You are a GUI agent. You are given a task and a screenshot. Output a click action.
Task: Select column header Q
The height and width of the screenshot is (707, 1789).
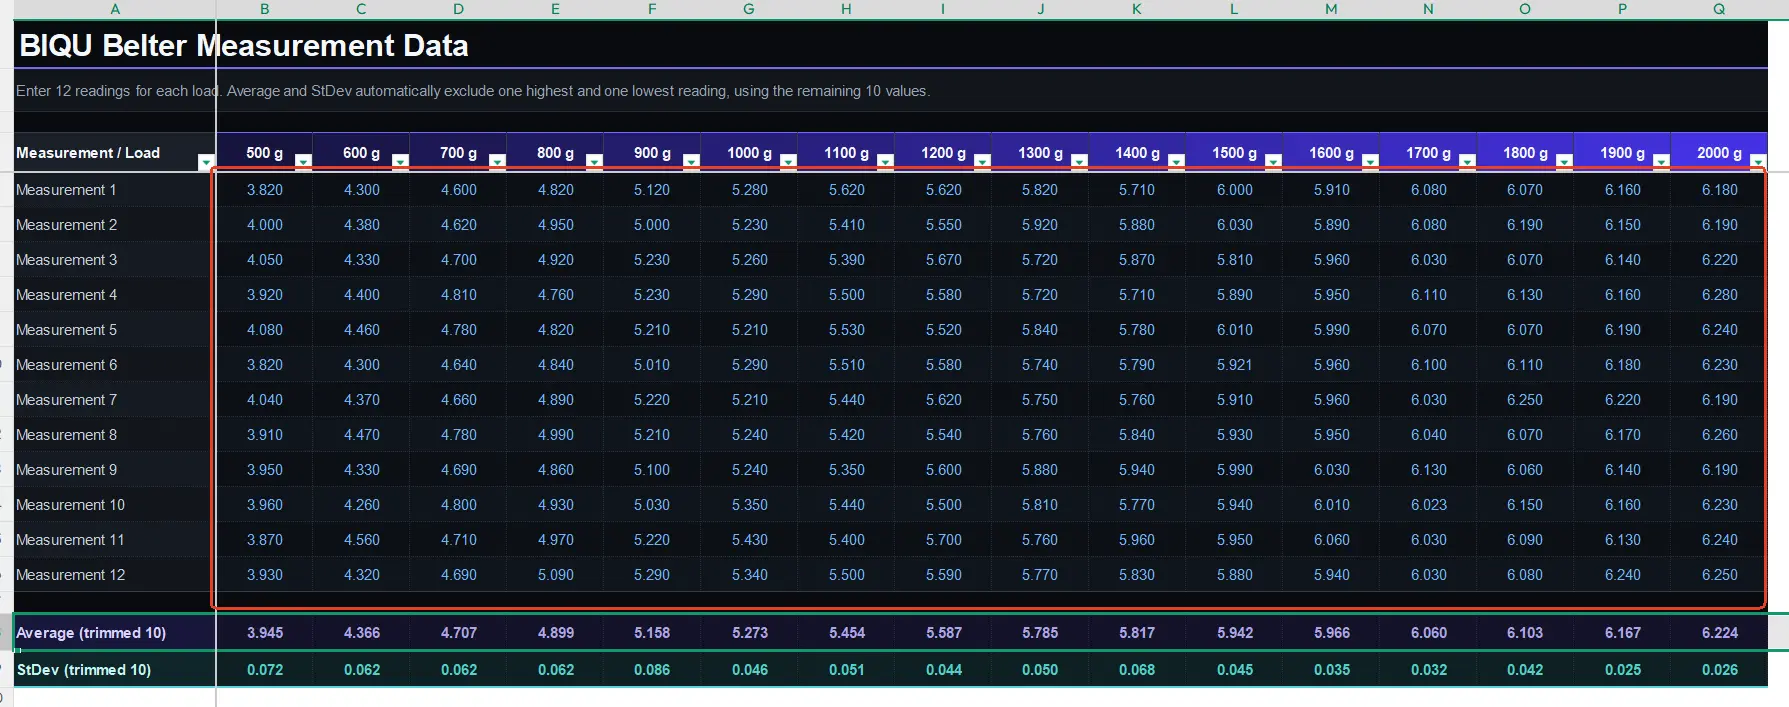(1719, 9)
